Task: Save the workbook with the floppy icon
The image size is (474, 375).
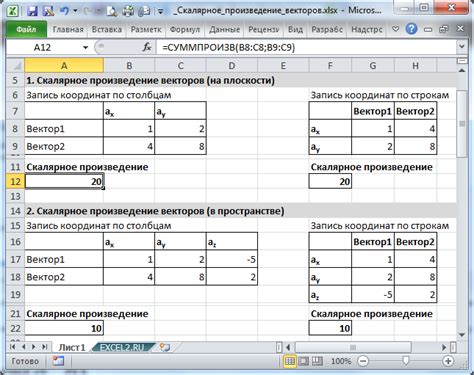Action: point(32,11)
